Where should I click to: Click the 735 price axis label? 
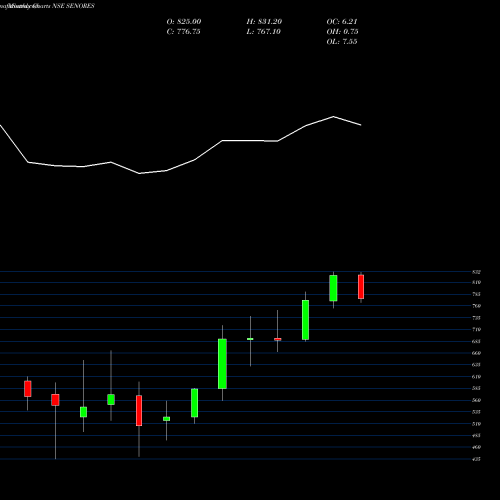[476, 318]
